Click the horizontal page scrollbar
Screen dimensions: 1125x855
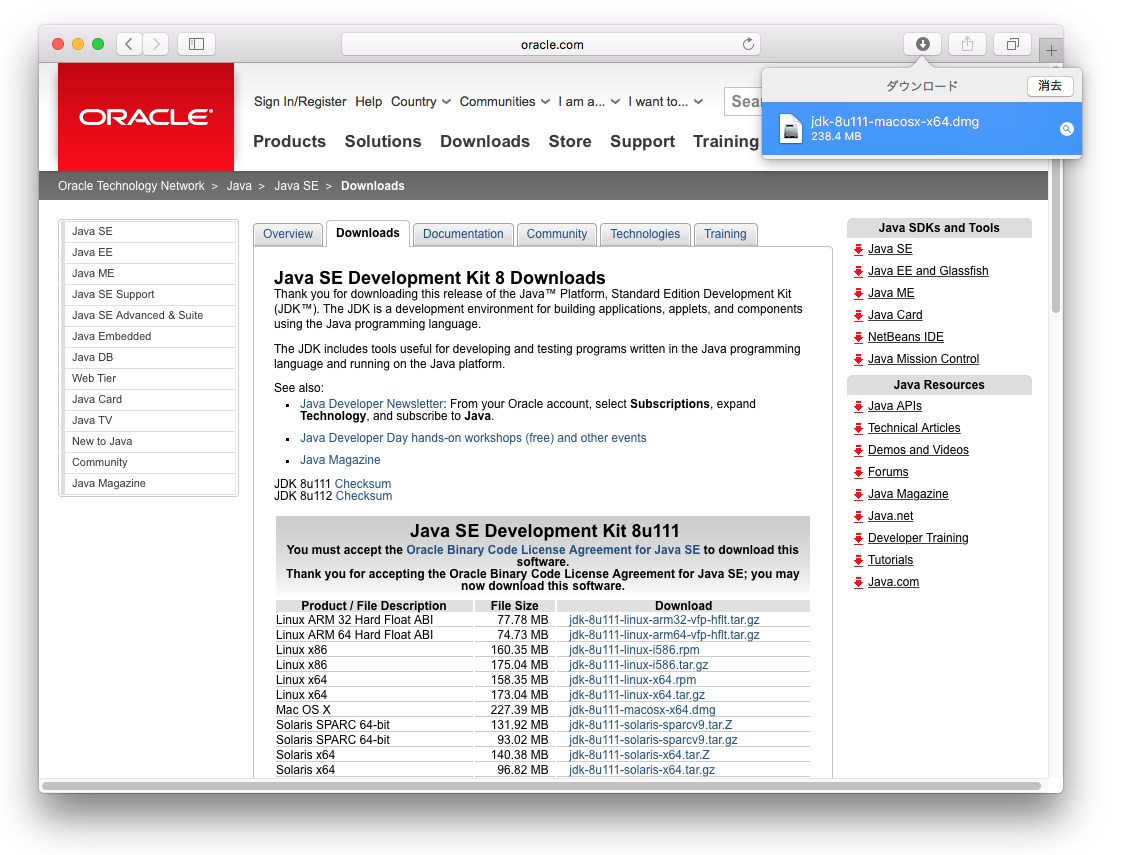click(x=540, y=786)
